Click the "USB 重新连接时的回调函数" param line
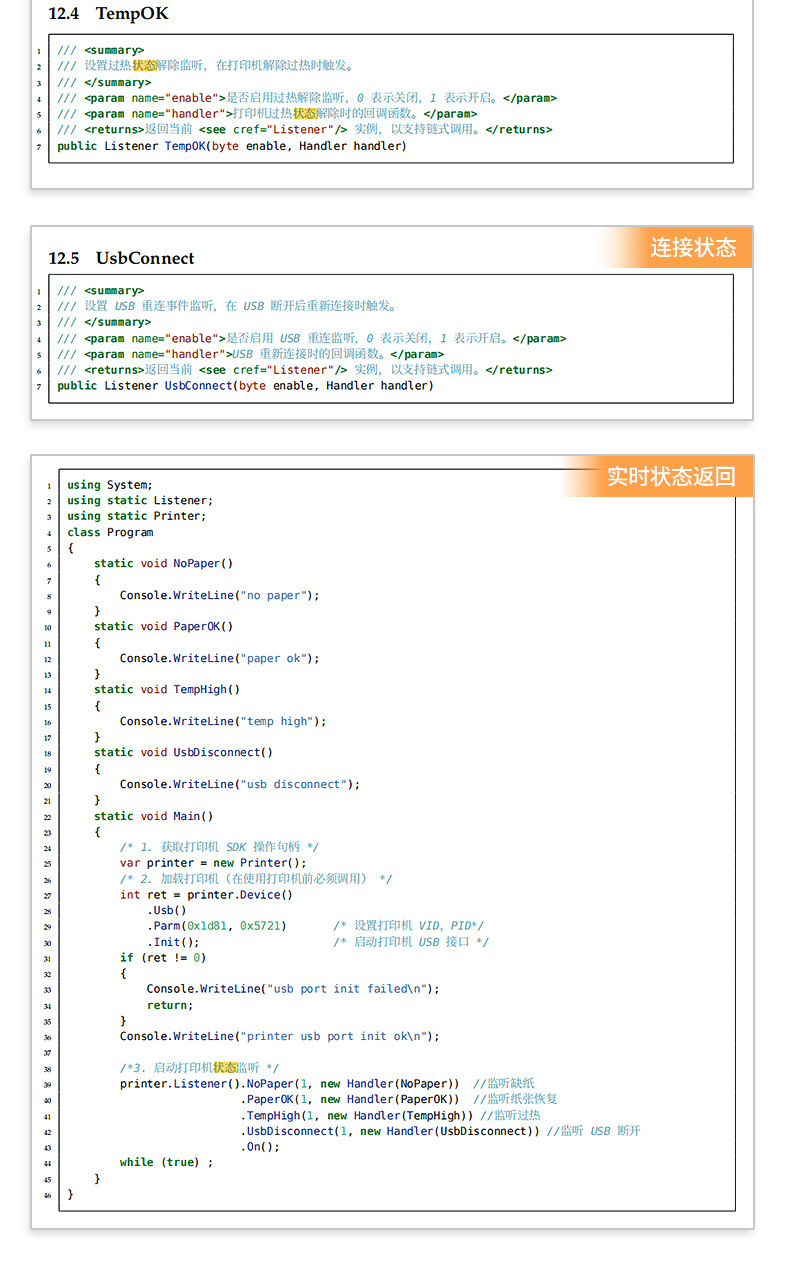 250,354
